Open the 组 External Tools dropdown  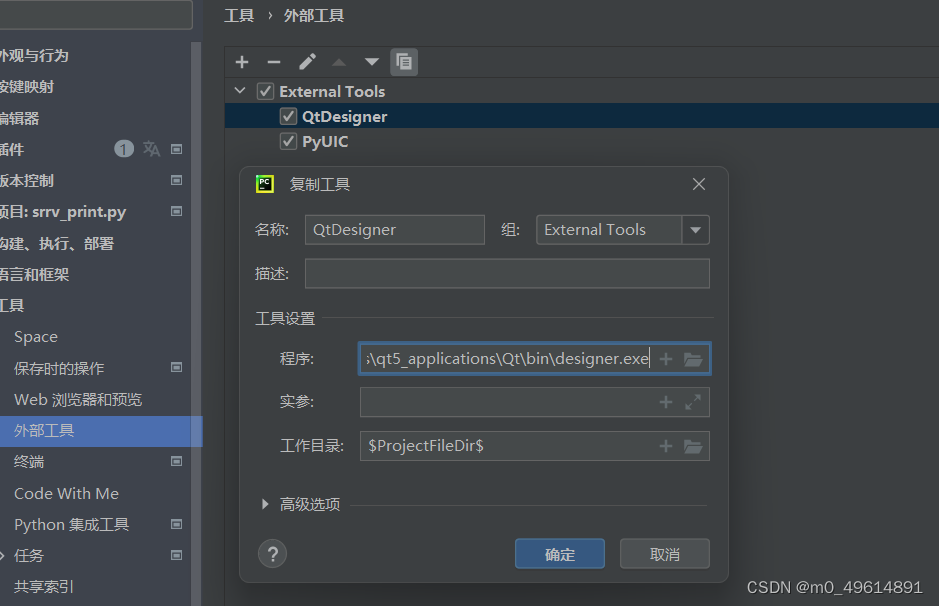[x=695, y=230]
